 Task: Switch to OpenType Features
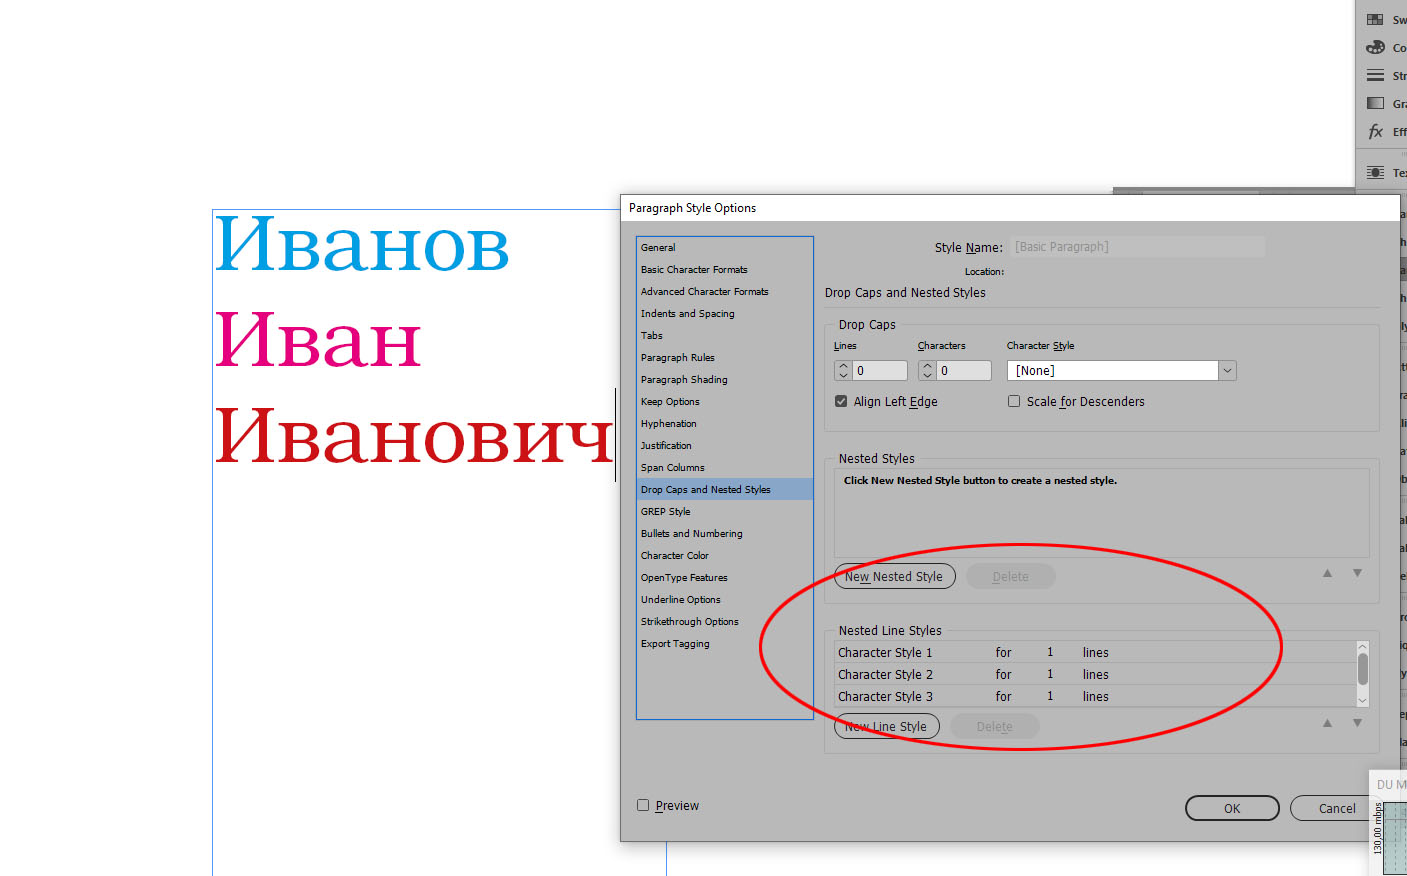724,577
